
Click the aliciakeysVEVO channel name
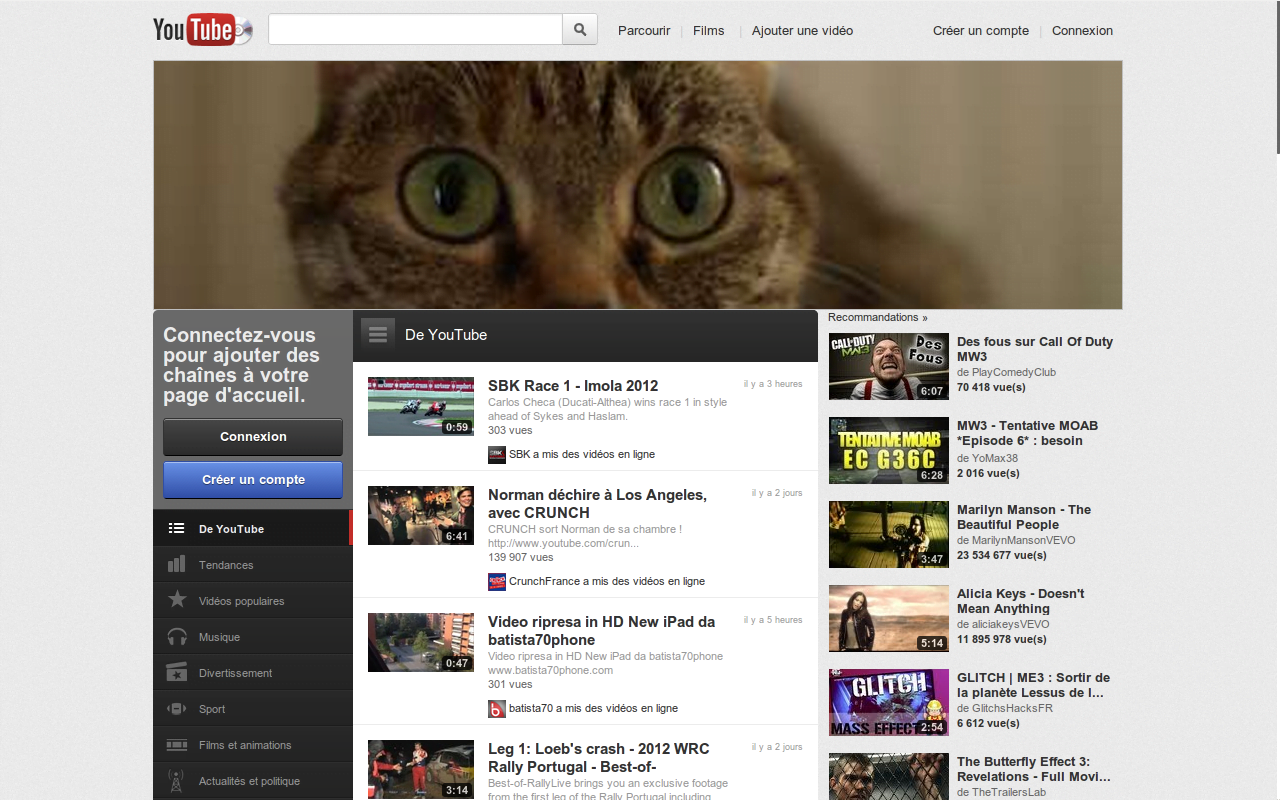tap(1010, 624)
